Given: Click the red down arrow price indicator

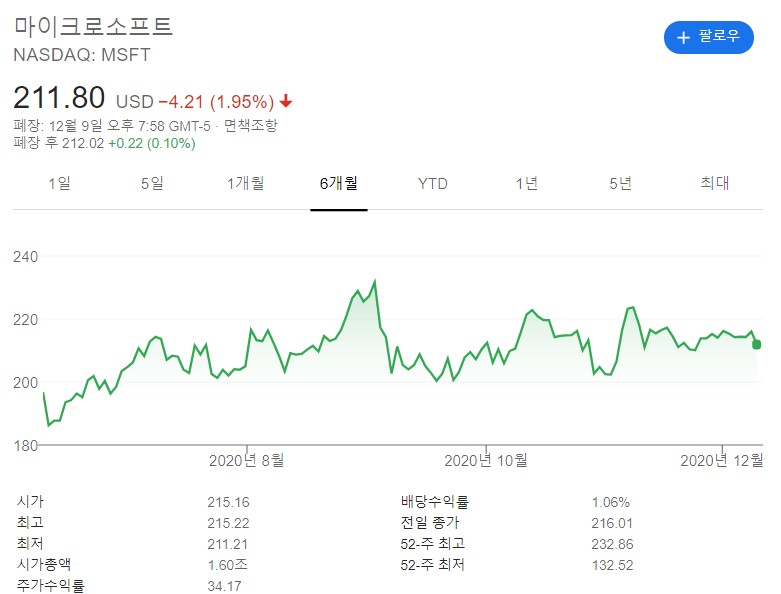Looking at the screenshot, I should [x=286, y=101].
